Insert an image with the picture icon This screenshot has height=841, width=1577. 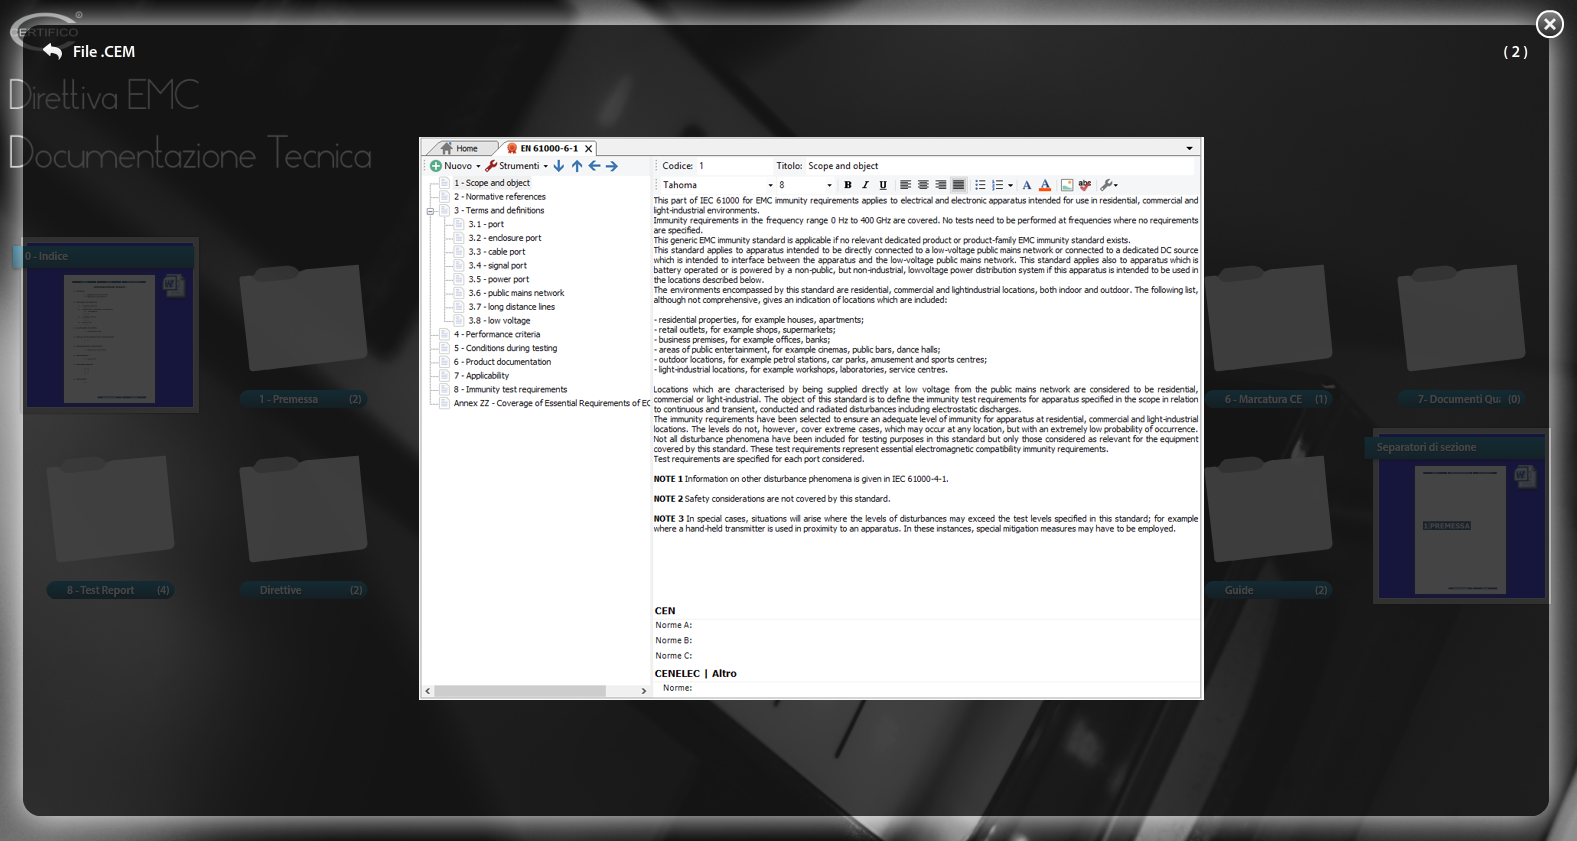pos(1067,185)
